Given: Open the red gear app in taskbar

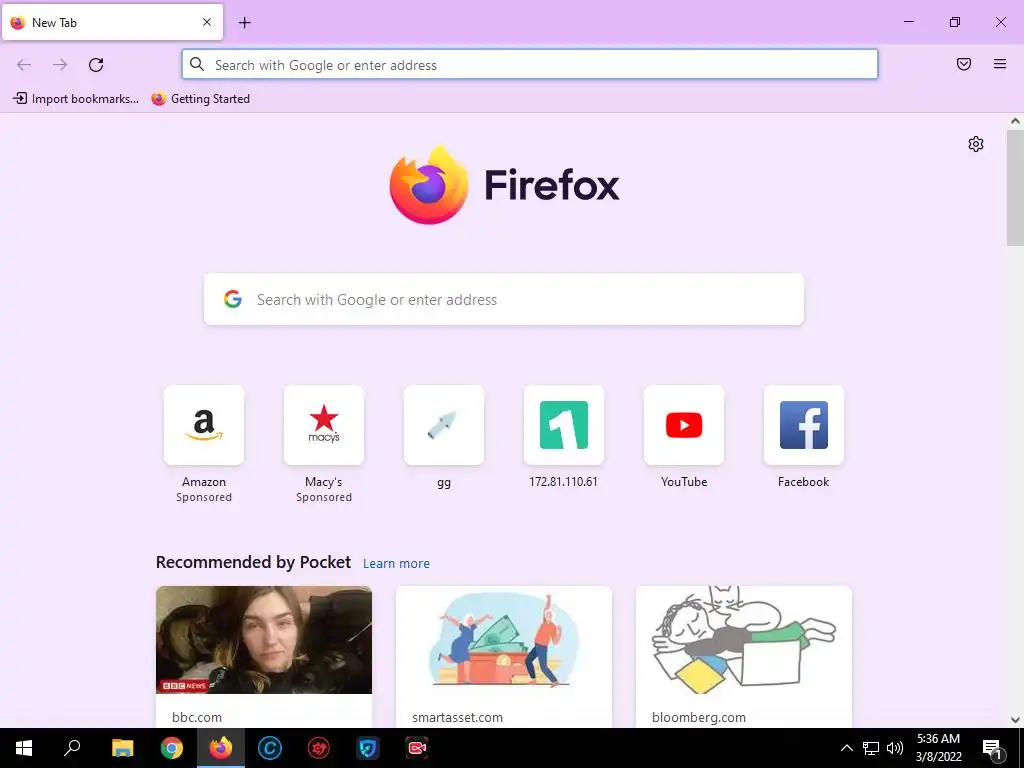Looking at the screenshot, I should click(319, 748).
